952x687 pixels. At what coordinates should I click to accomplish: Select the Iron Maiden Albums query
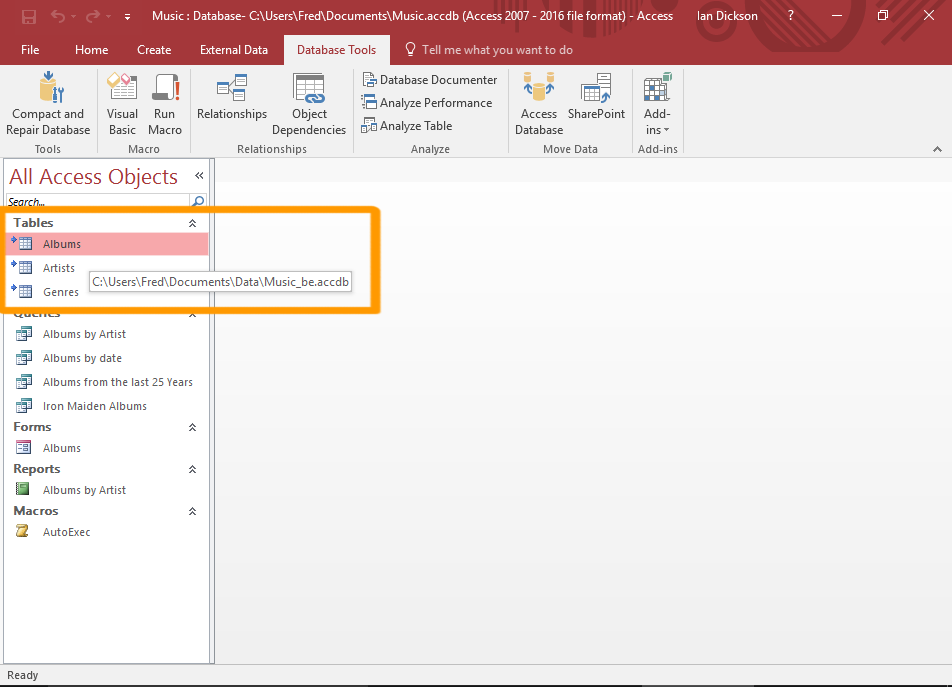[107, 406]
